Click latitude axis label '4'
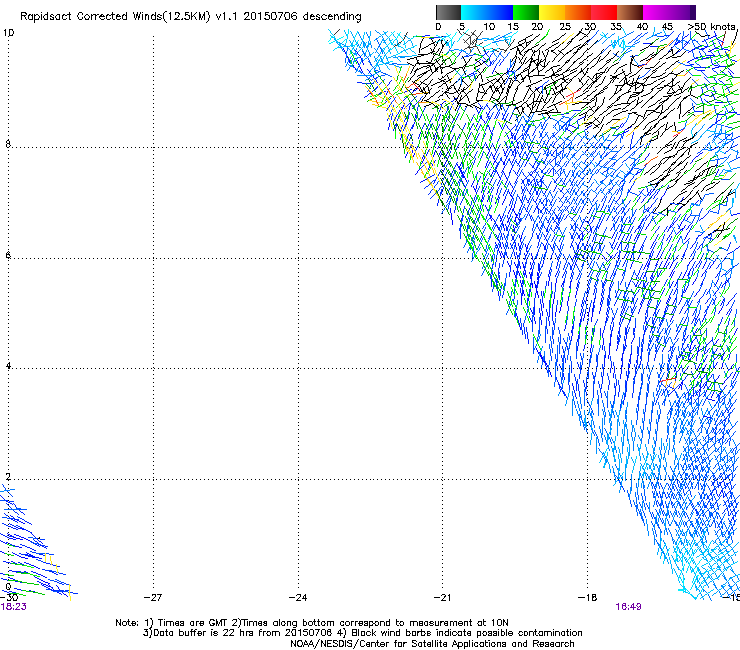Viewport: 740px width, 650px height. click(8, 366)
